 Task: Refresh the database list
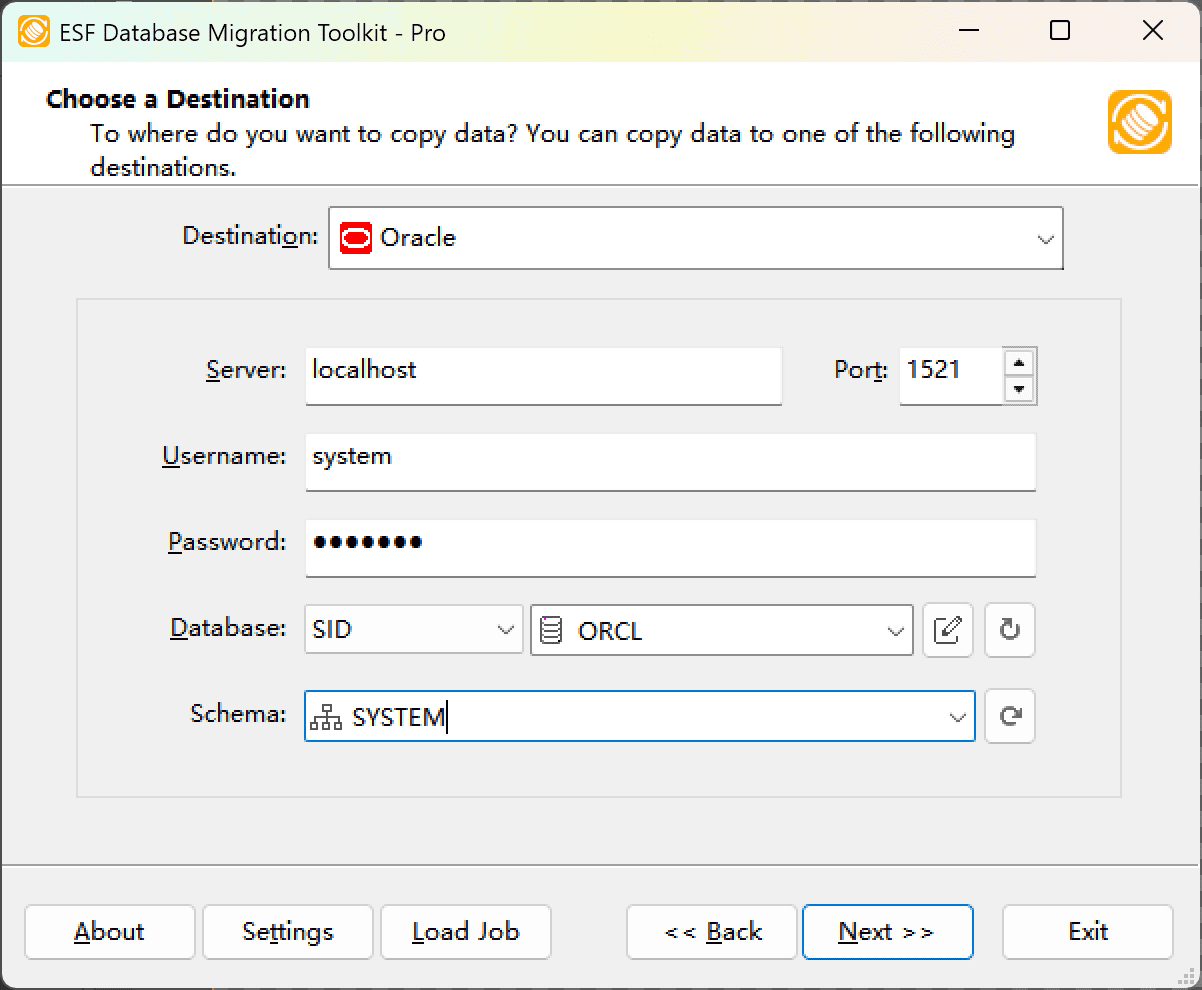(1009, 630)
